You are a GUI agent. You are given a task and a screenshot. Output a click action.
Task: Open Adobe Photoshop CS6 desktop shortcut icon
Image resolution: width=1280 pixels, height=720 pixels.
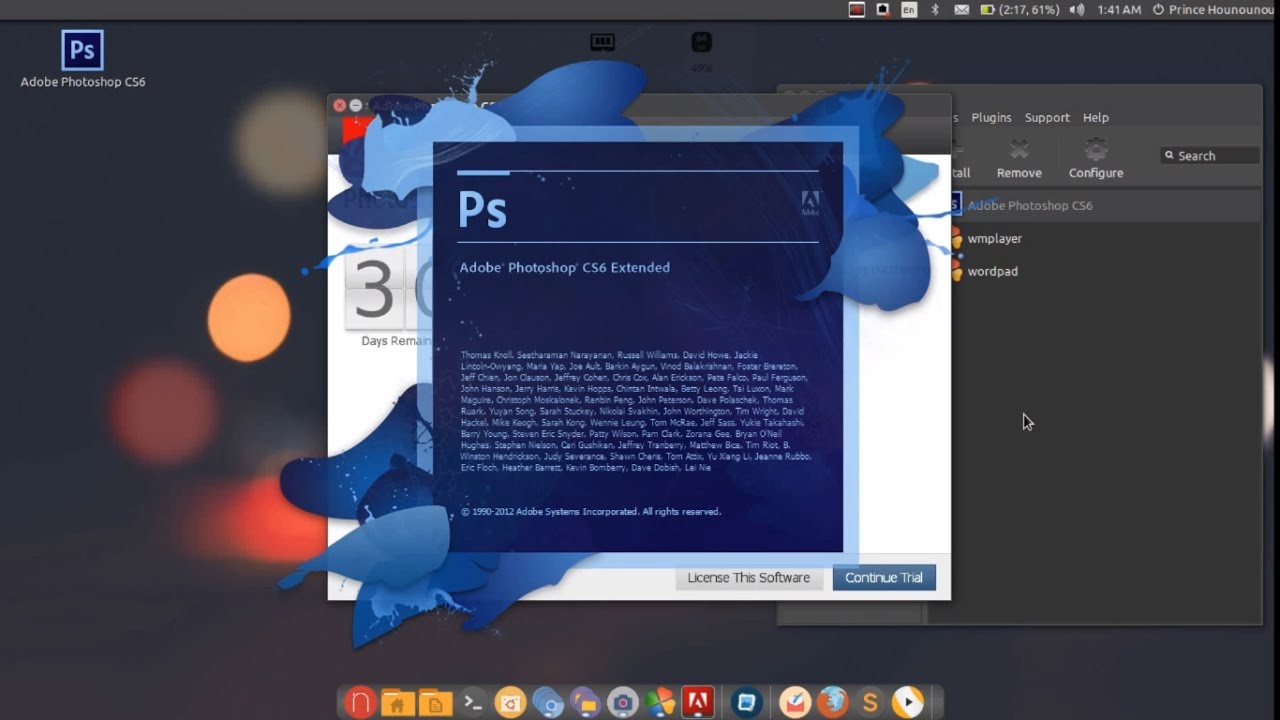point(82,50)
